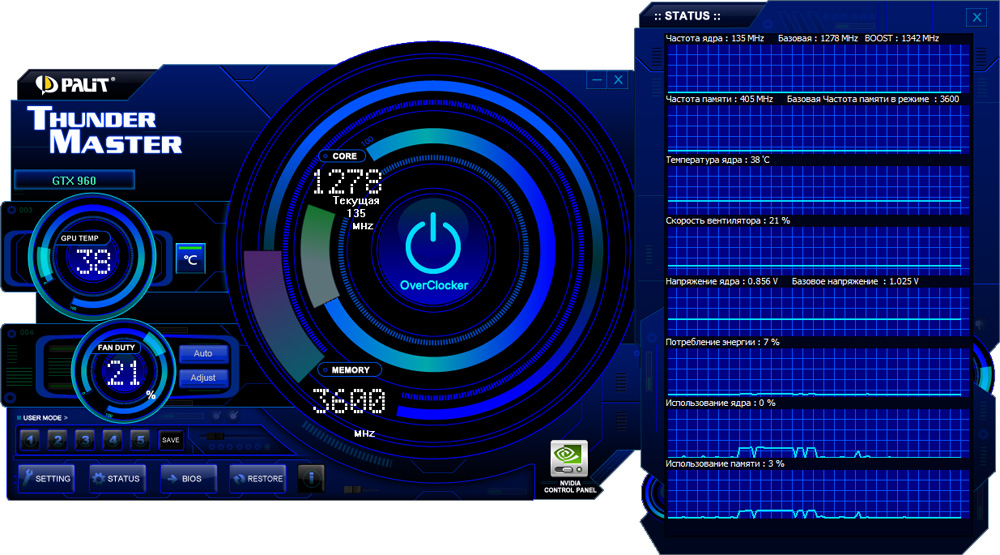
Task: Click the Palit logo
Action: [x=75, y=84]
